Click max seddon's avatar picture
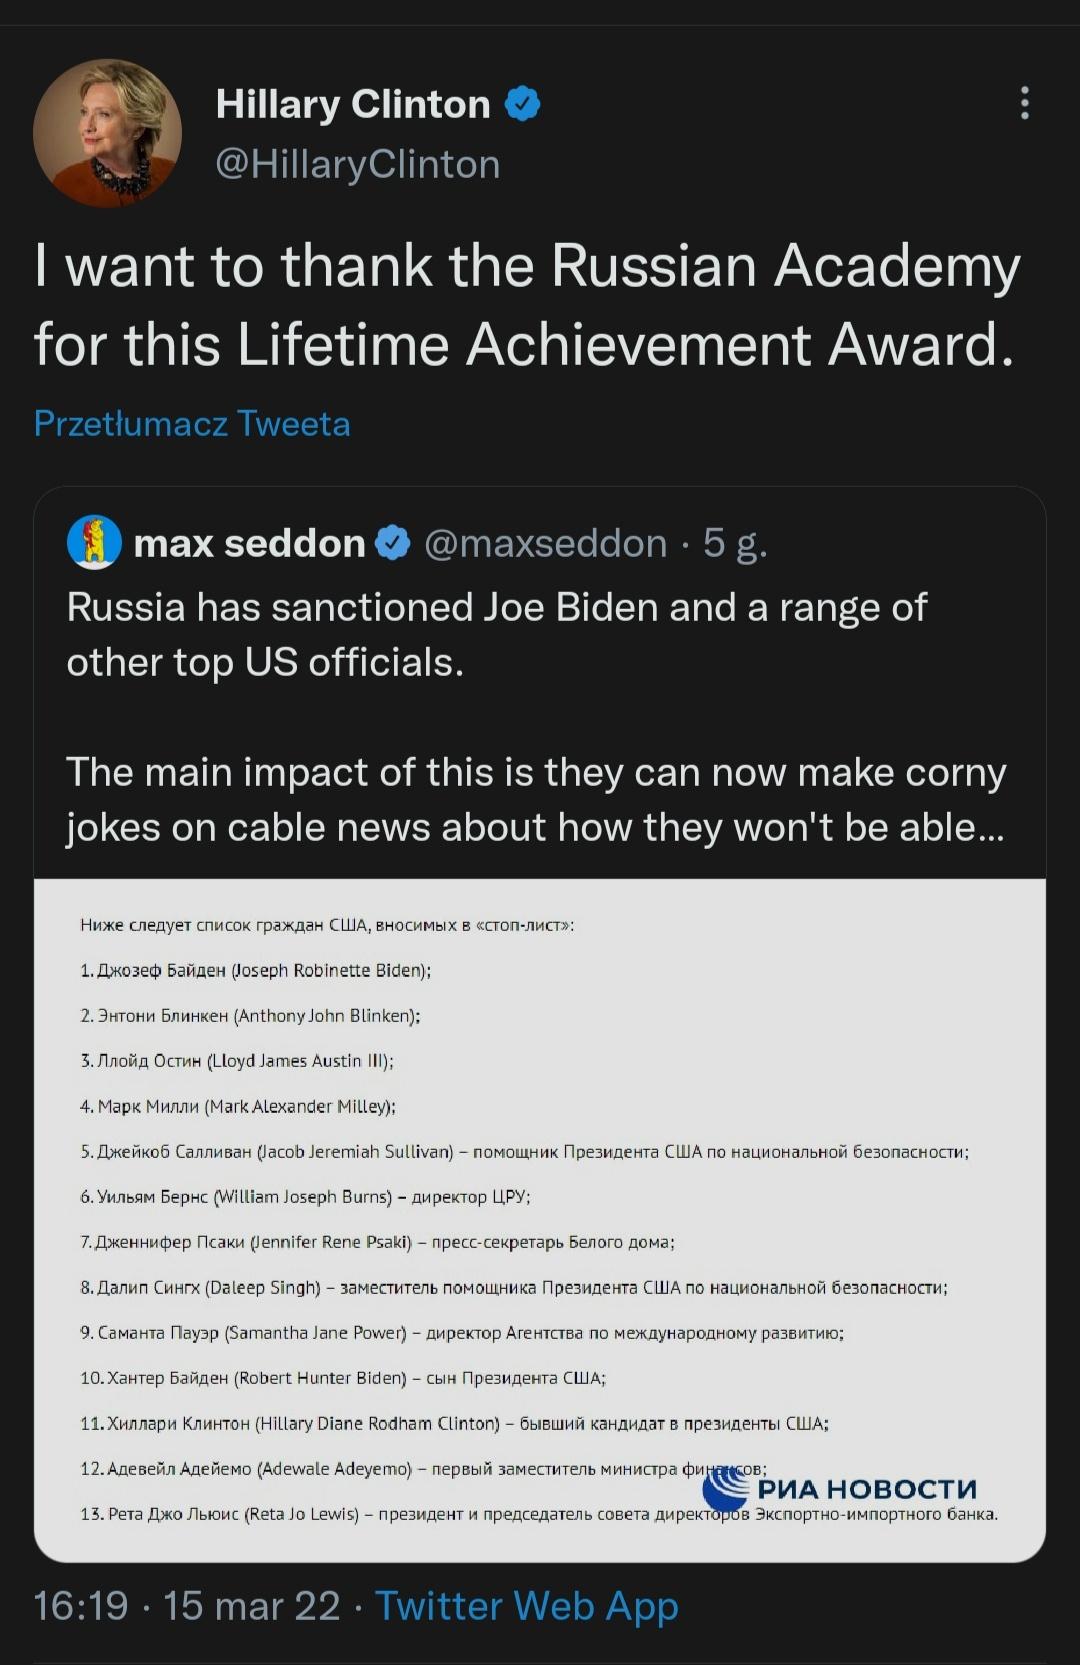This screenshot has width=1080, height=1665. coord(93,542)
